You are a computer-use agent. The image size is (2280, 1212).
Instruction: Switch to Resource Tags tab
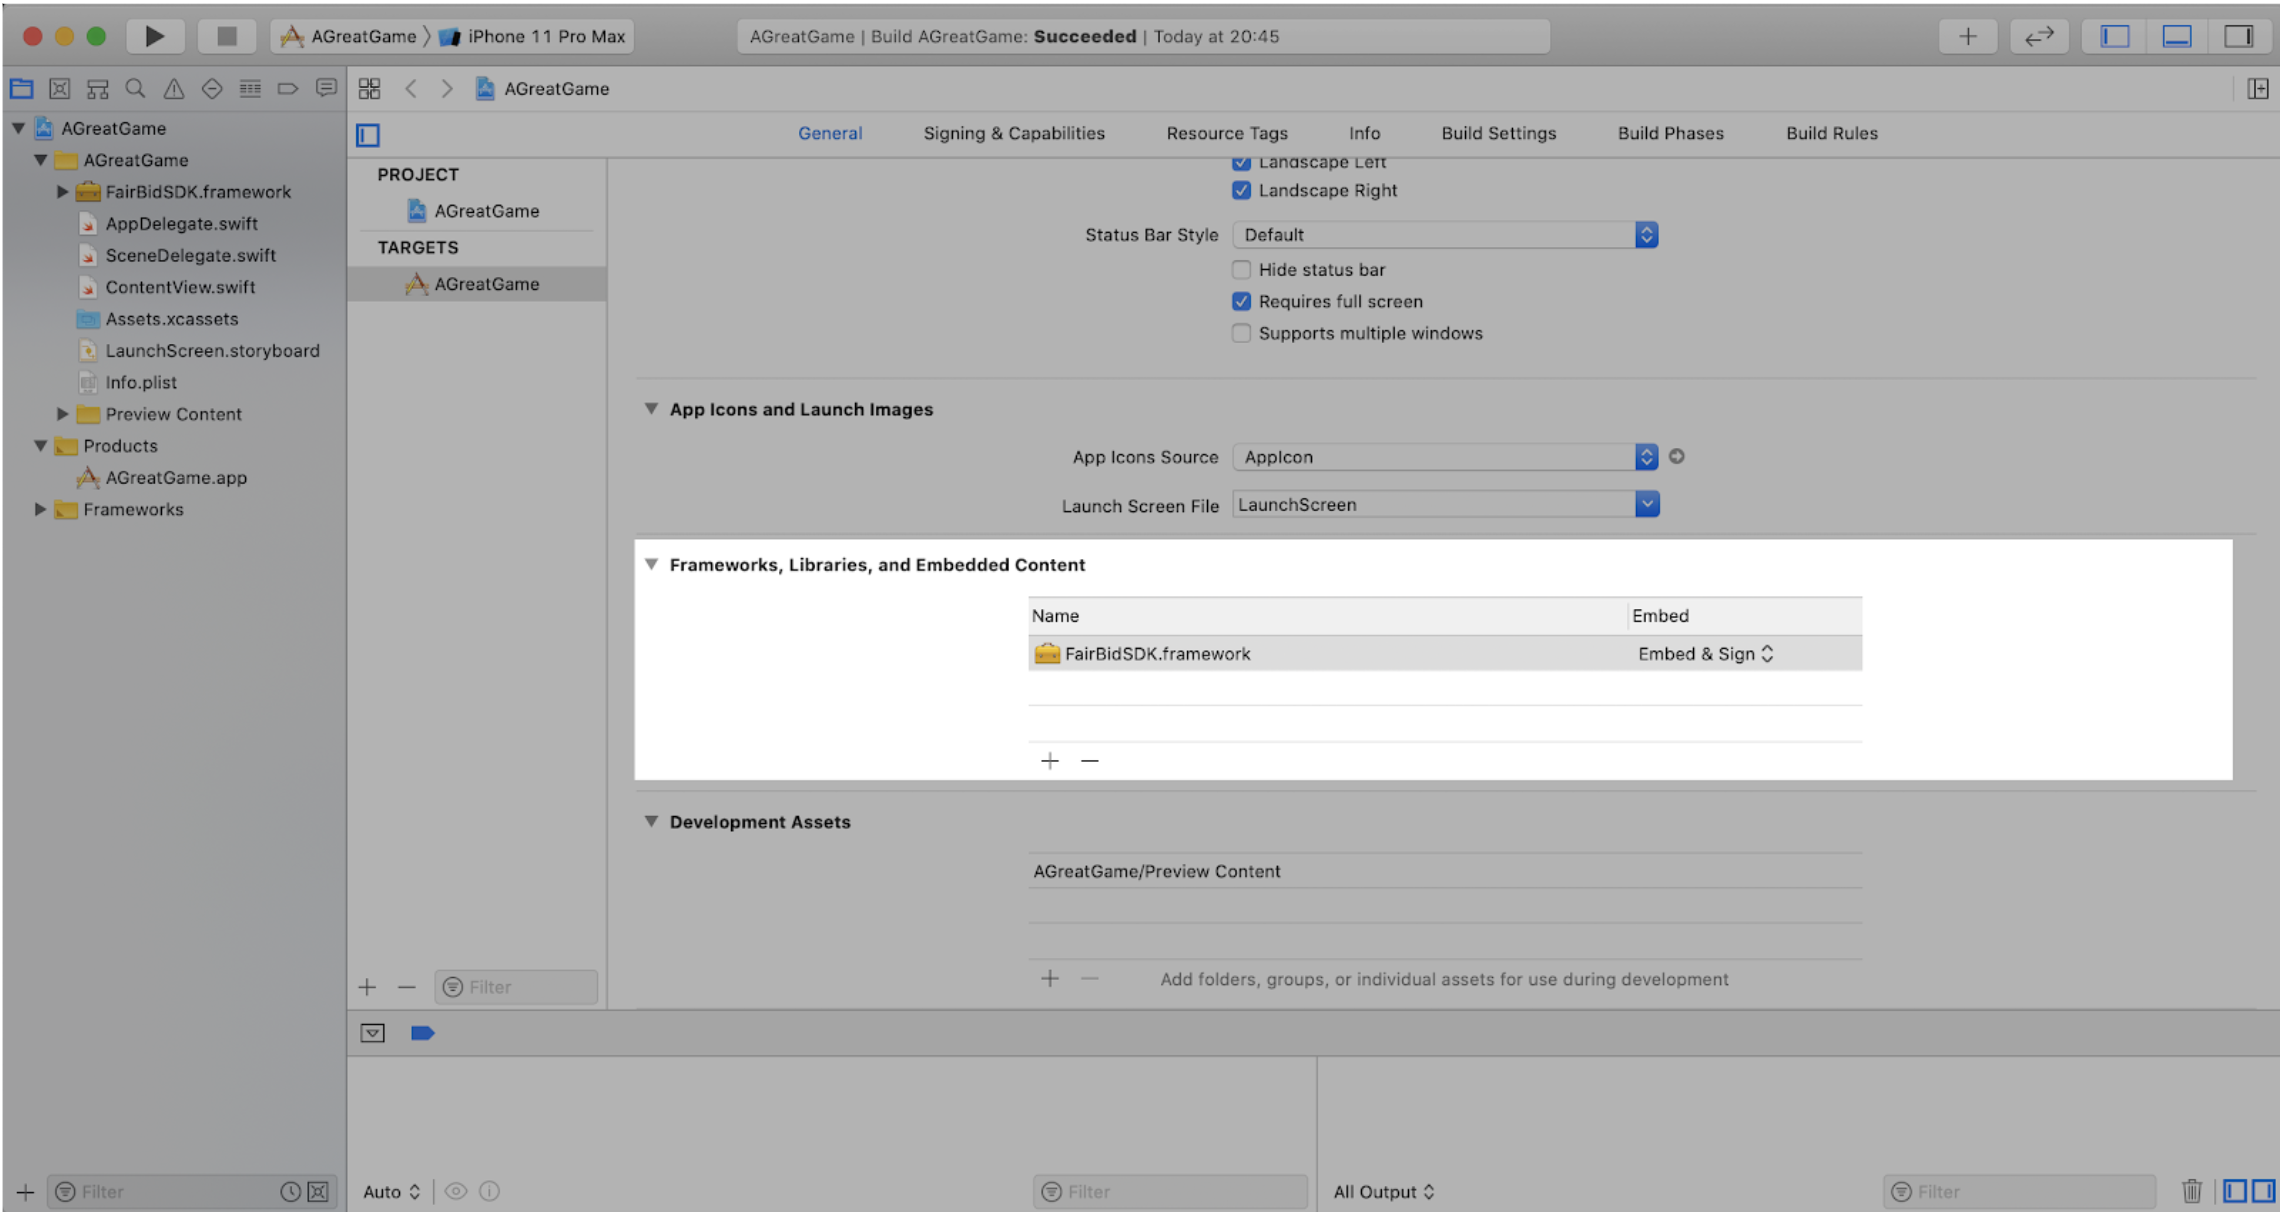coord(1227,133)
